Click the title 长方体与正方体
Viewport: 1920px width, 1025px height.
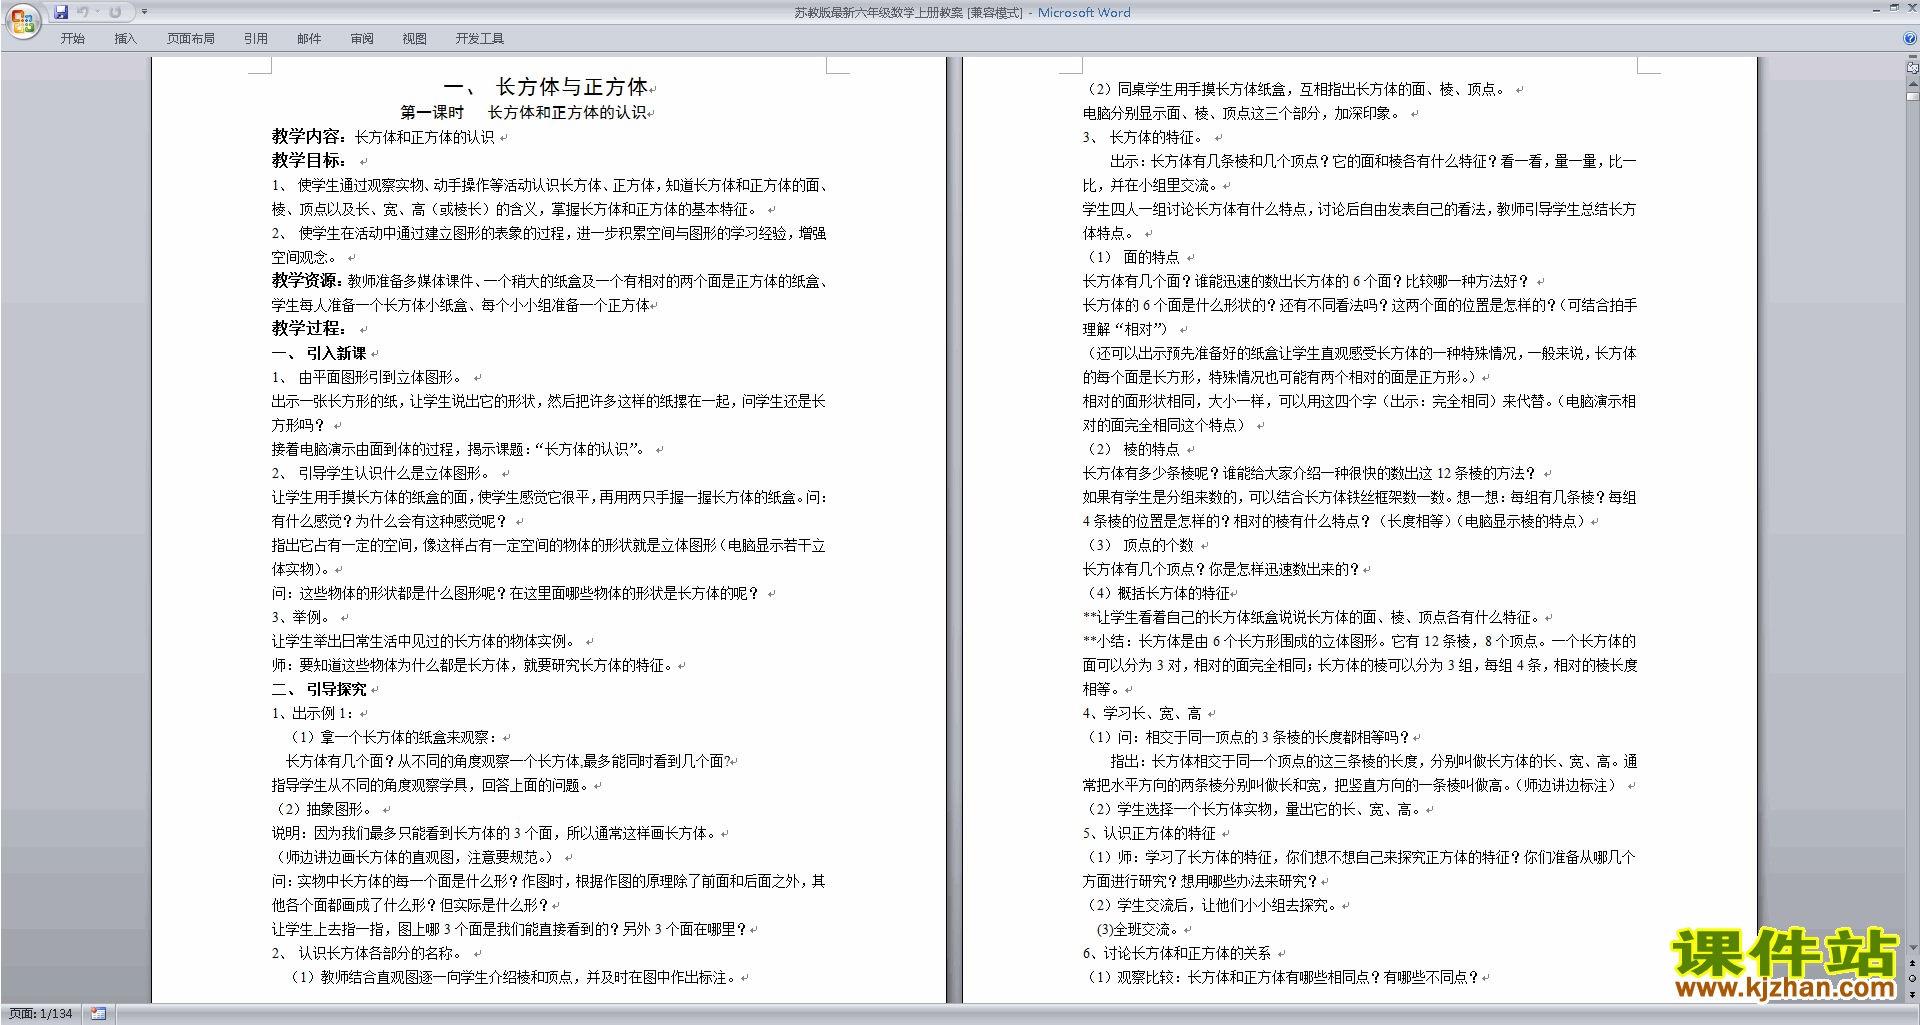tap(571, 87)
